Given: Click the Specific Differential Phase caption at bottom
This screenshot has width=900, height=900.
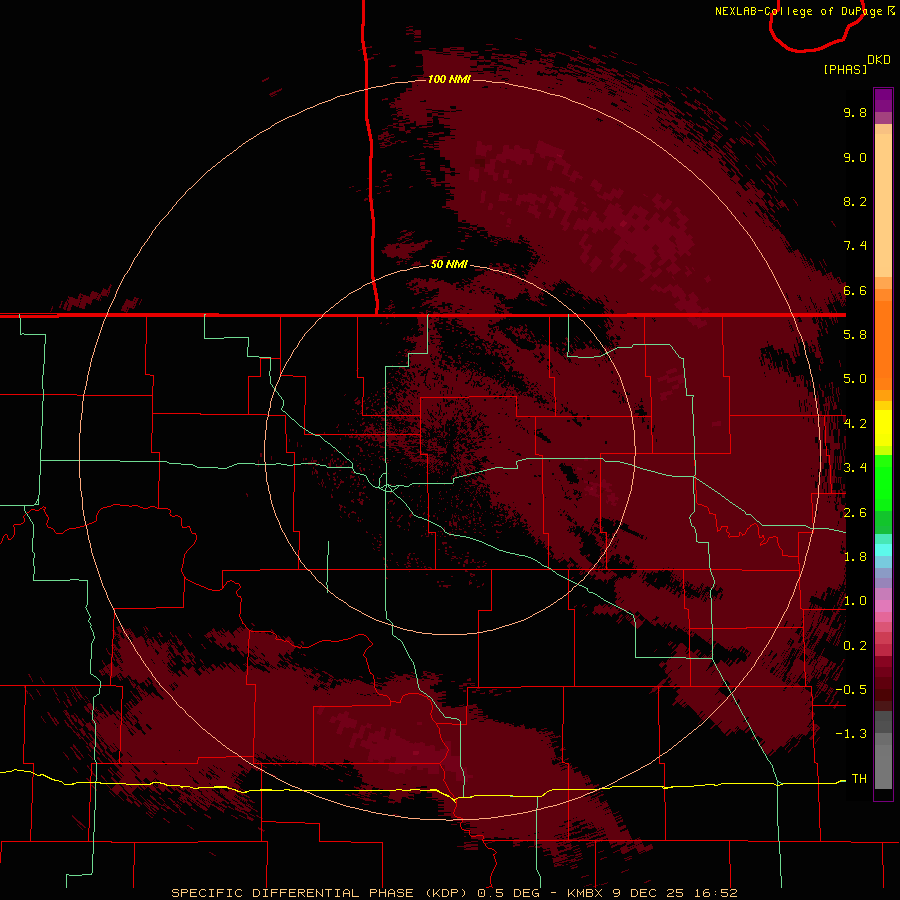Looking at the screenshot, I should tap(454, 893).
